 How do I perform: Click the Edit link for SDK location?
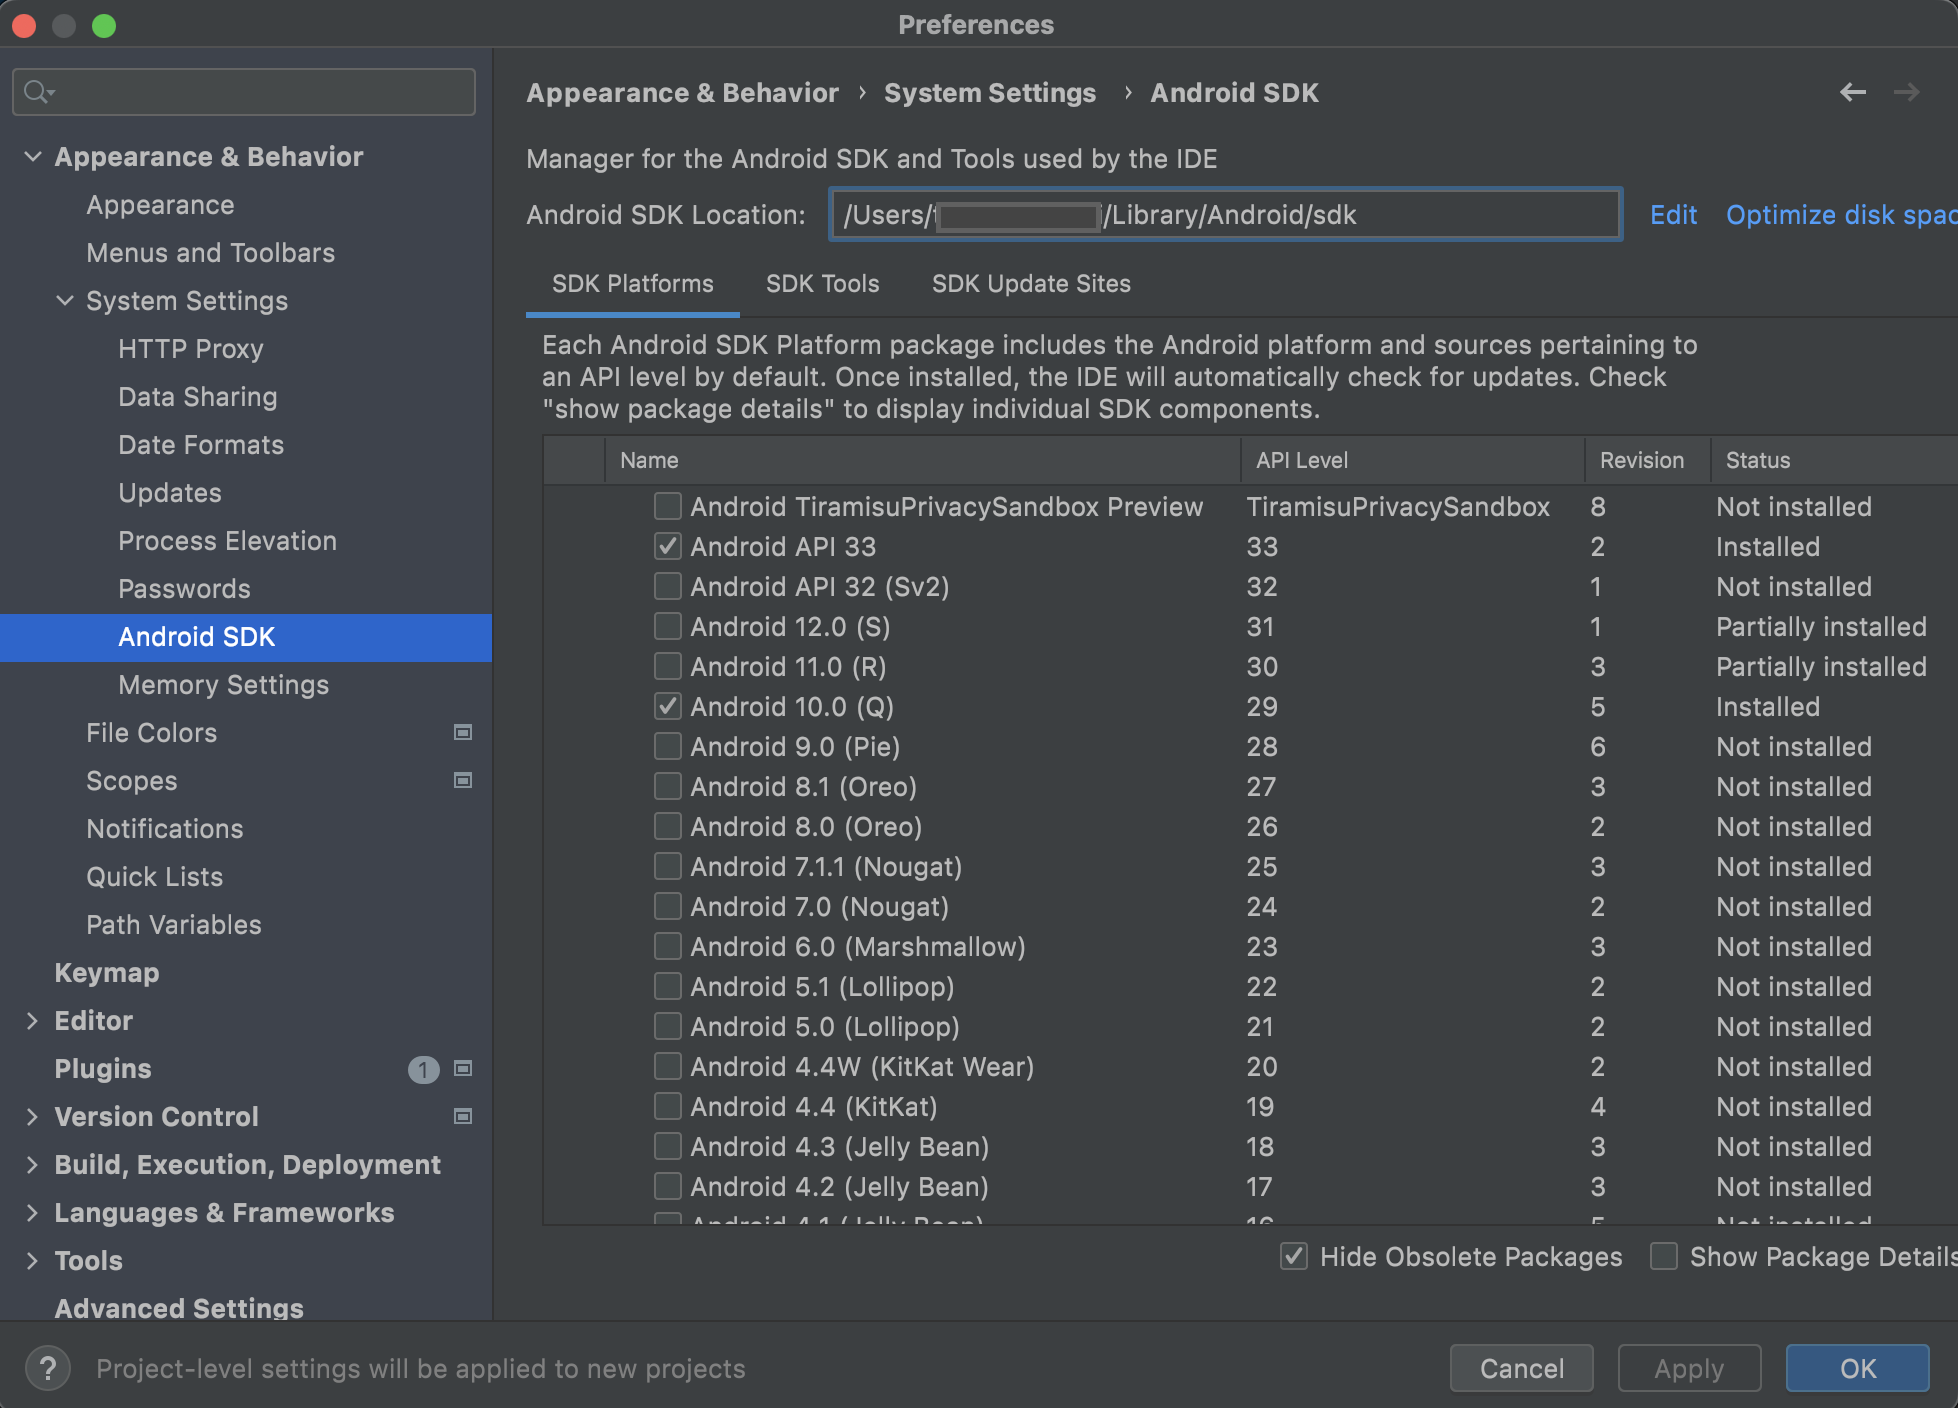pos(1673,214)
